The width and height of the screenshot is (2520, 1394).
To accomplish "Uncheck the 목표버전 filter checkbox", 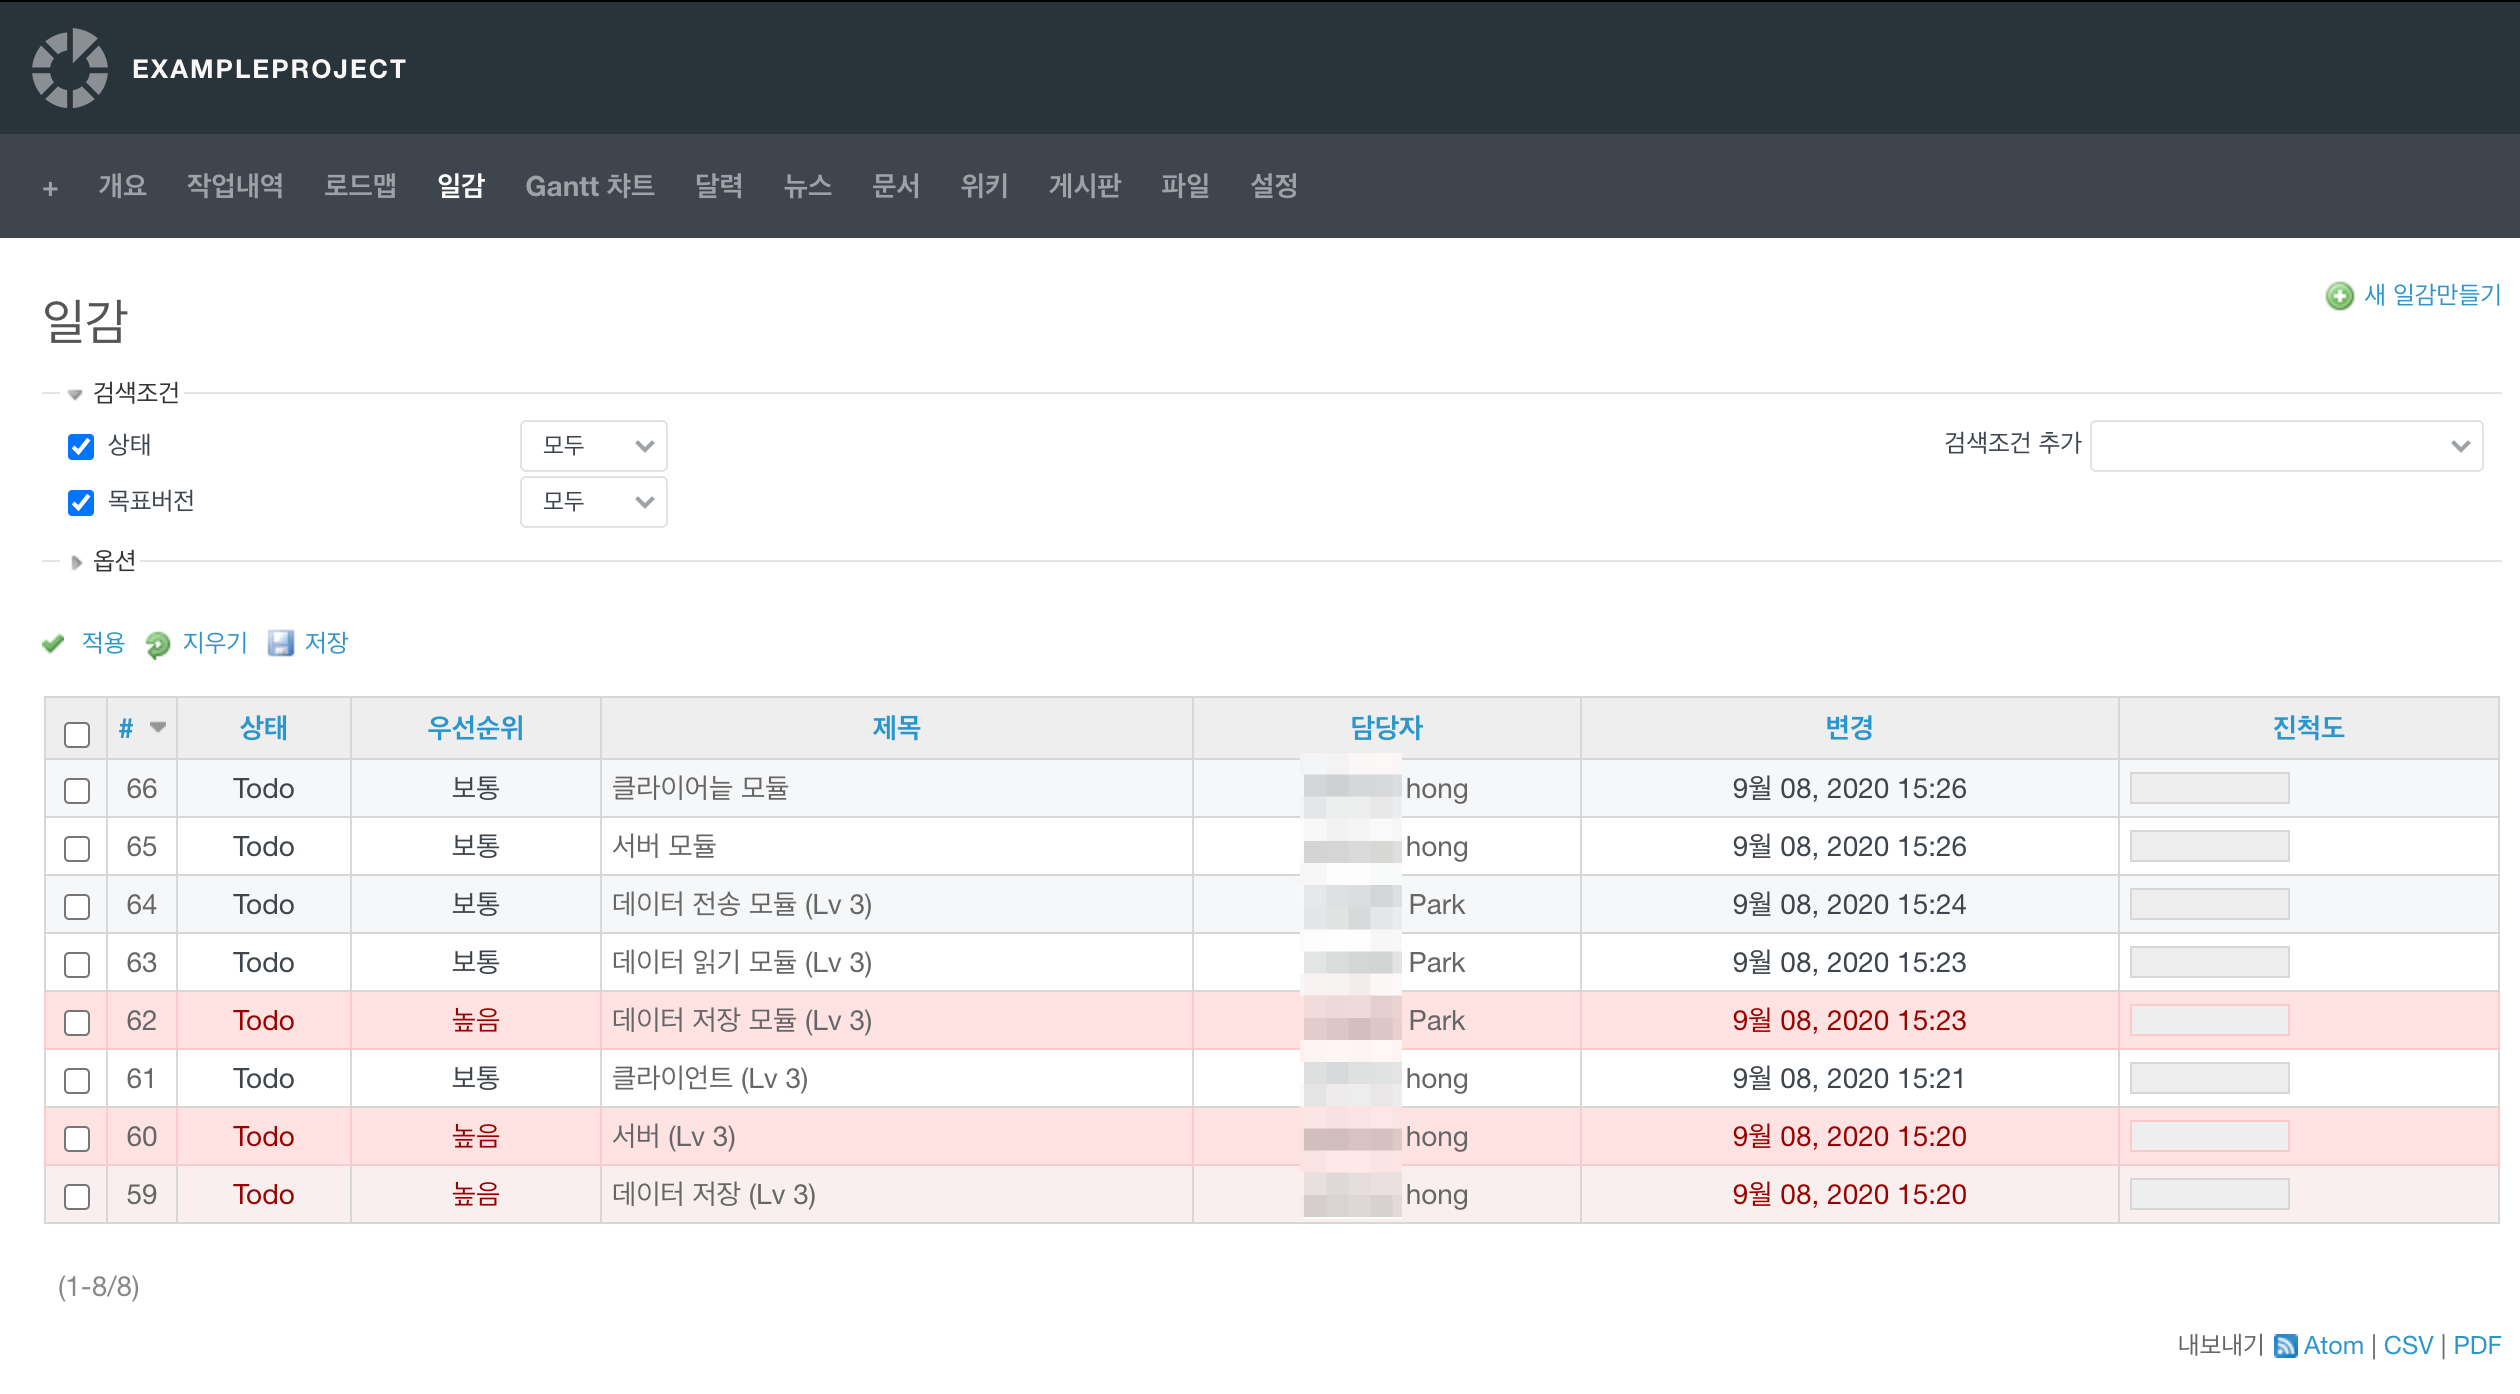I will point(81,502).
